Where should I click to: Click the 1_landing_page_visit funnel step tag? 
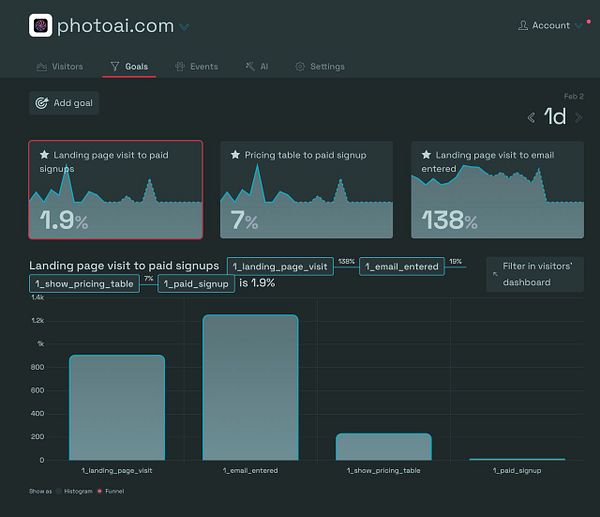(280, 266)
